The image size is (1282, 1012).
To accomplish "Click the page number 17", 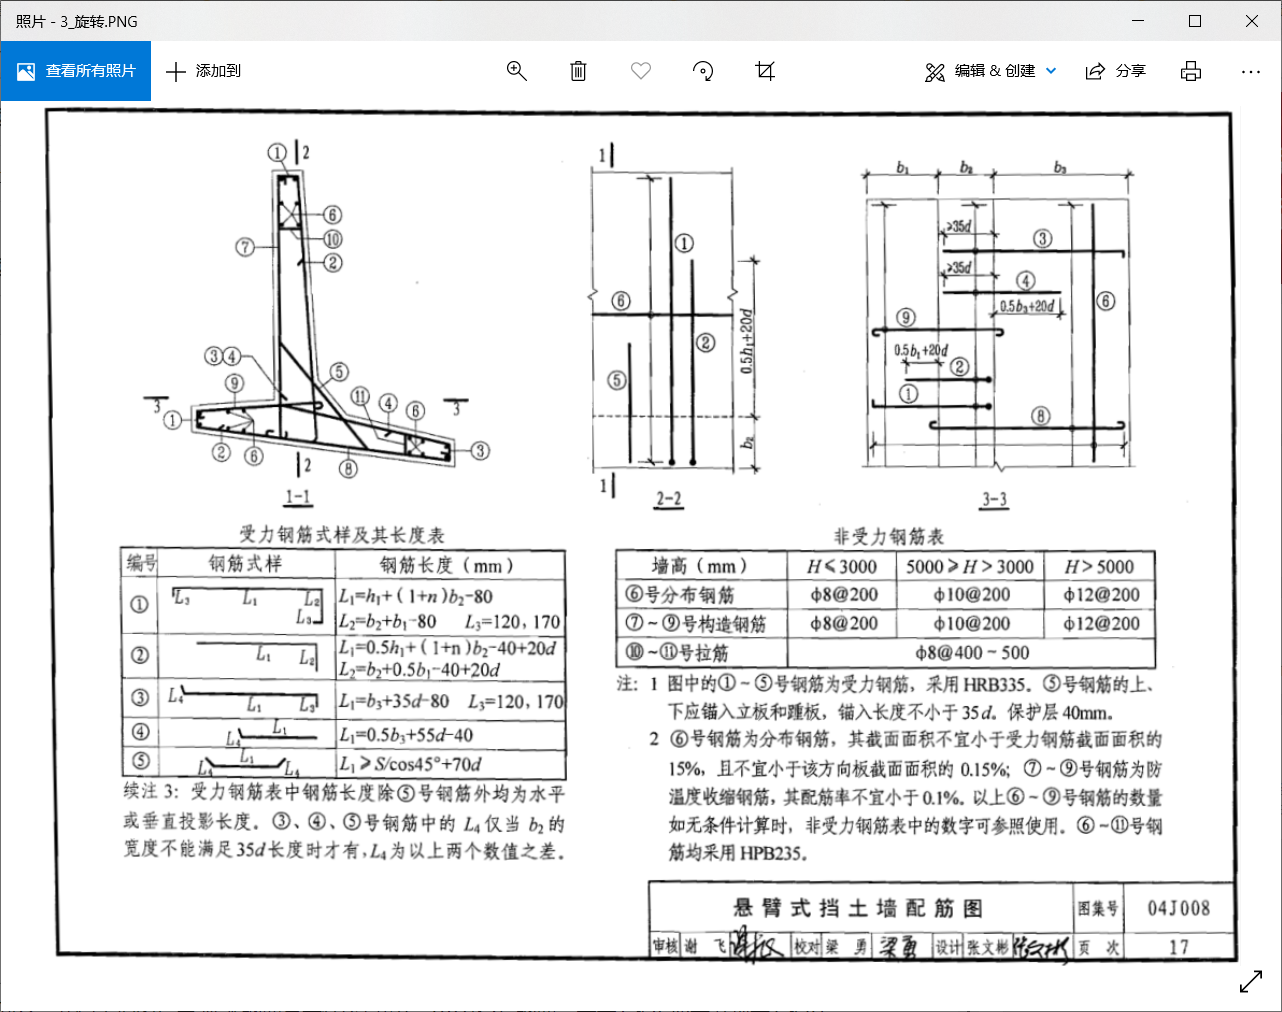I will tap(1179, 947).
